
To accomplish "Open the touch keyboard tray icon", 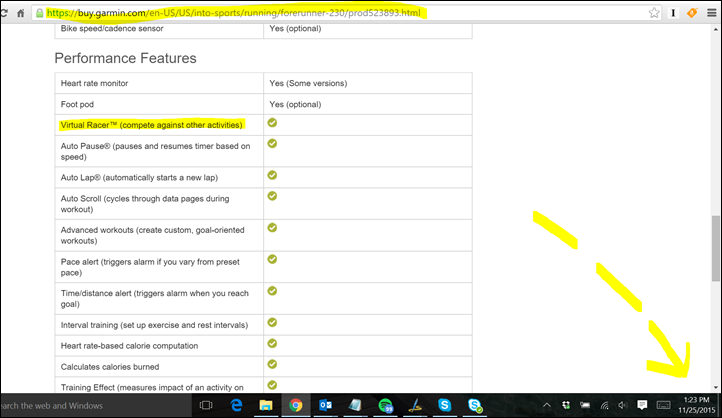I will coord(664,406).
